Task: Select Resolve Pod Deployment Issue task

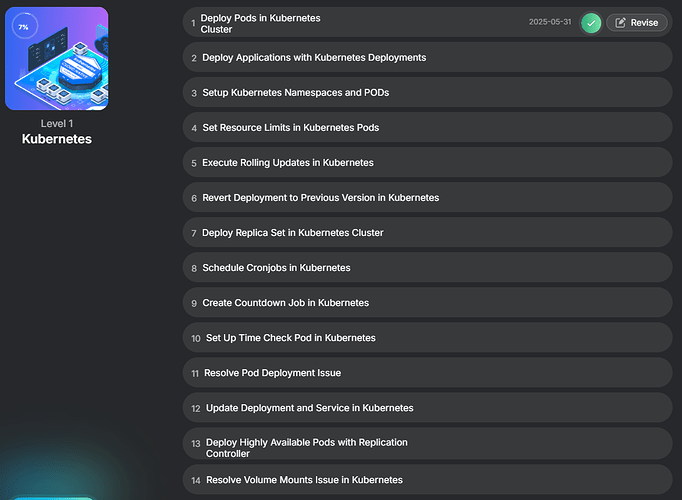Action: point(272,373)
